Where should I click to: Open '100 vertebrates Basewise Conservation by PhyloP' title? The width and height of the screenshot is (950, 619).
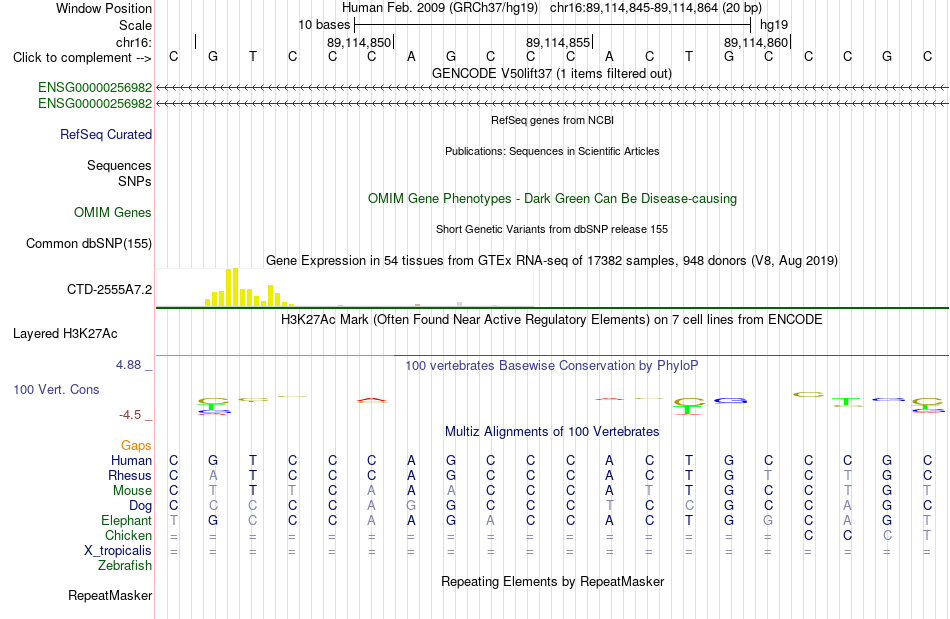pyautogui.click(x=552, y=365)
